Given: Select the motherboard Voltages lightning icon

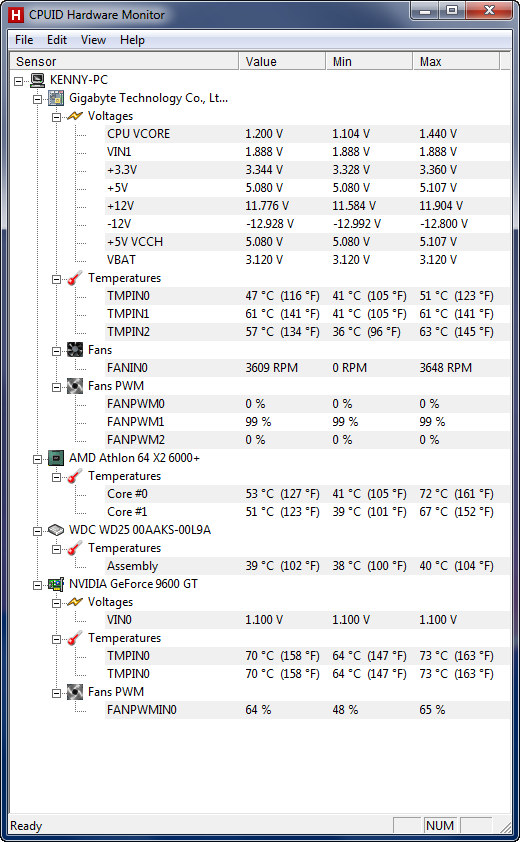Looking at the screenshot, I should (x=75, y=116).
